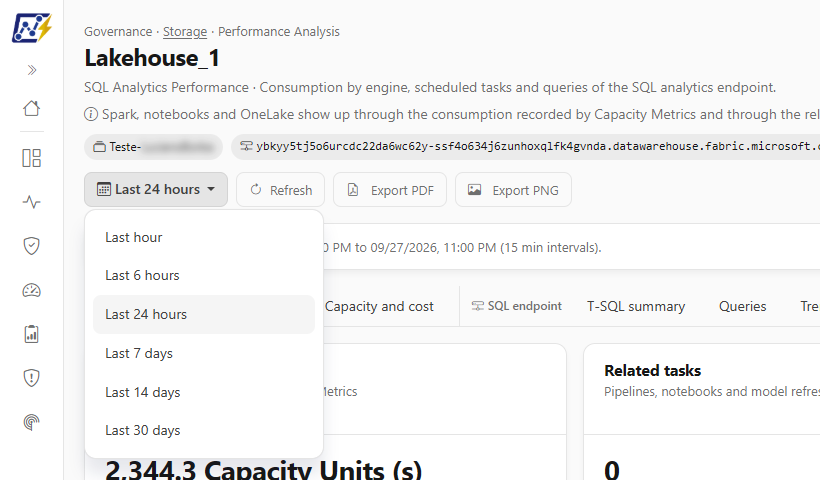Open the shield alert sidebar icon

(x=31, y=378)
